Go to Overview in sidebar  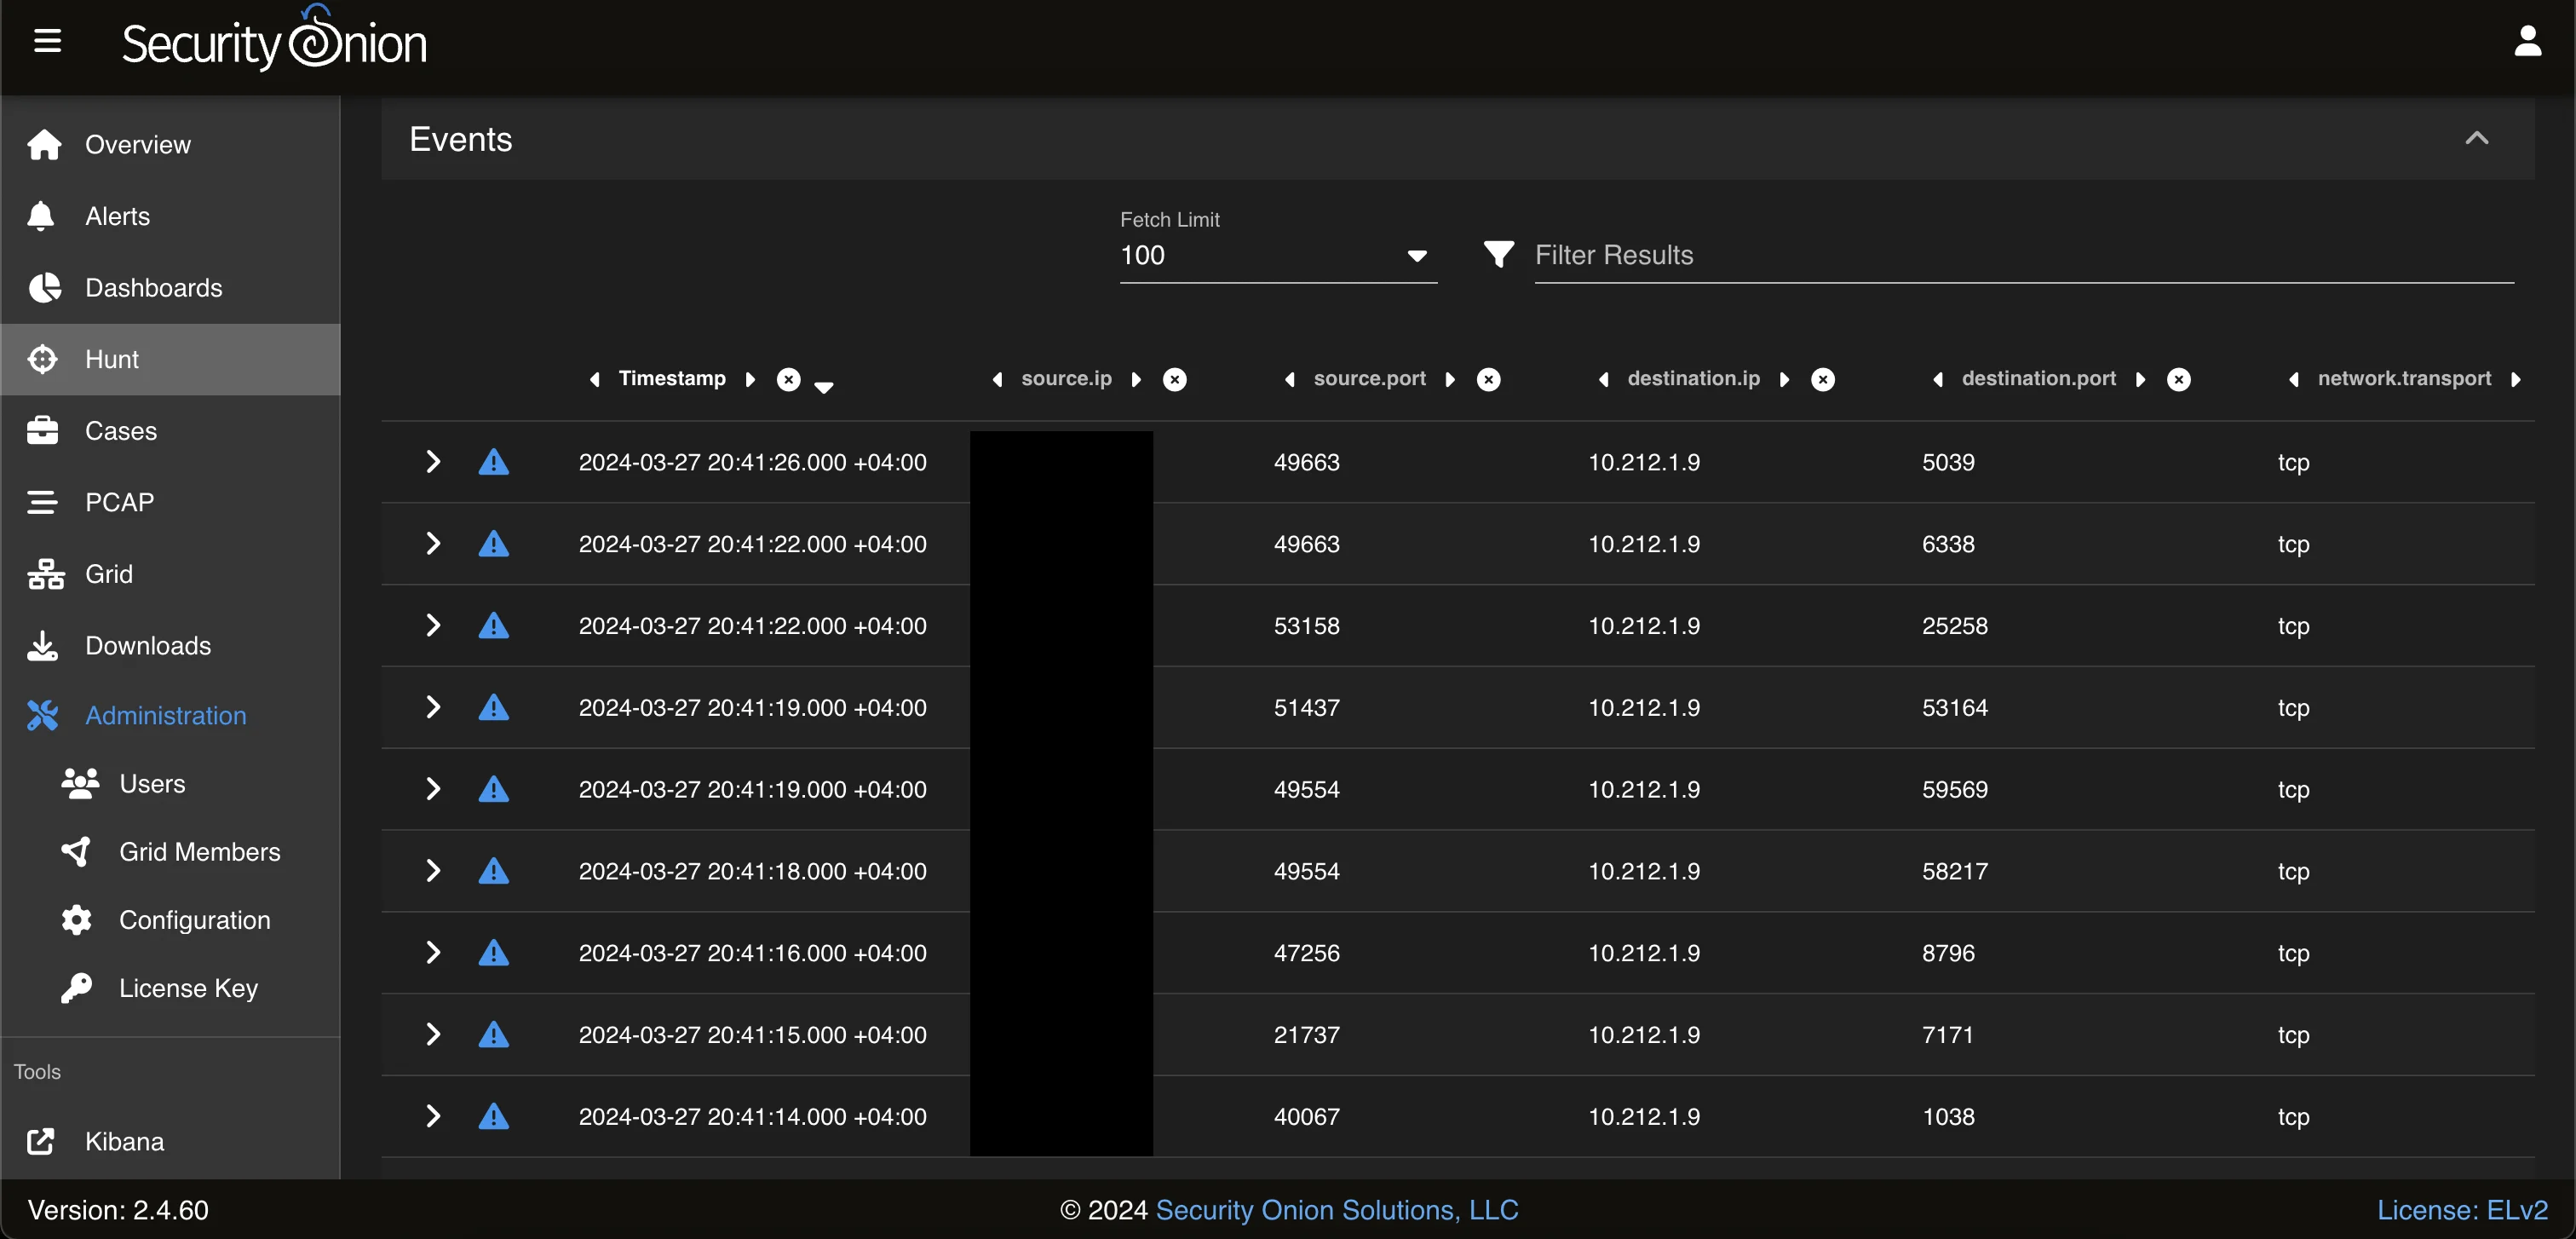170,145
